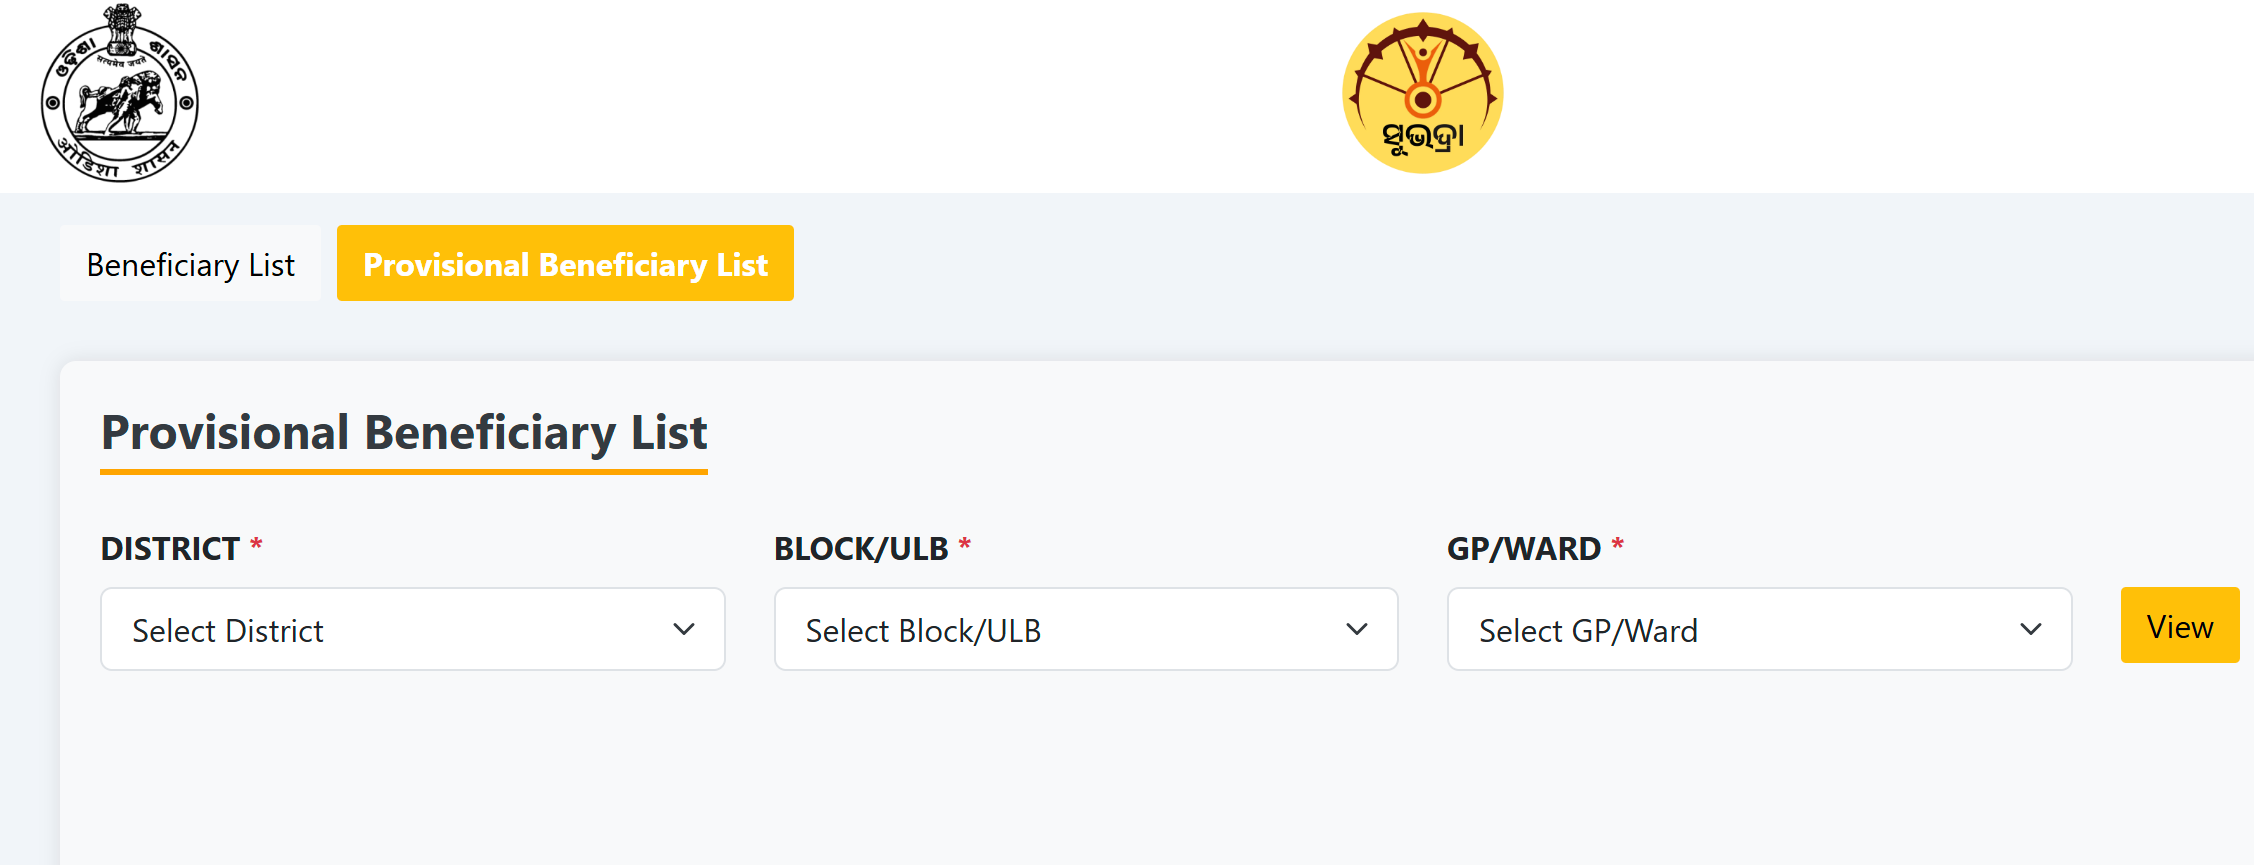Click the red asterisk beside BLOCK/ULB
This screenshot has width=2254, height=865.
(x=965, y=545)
